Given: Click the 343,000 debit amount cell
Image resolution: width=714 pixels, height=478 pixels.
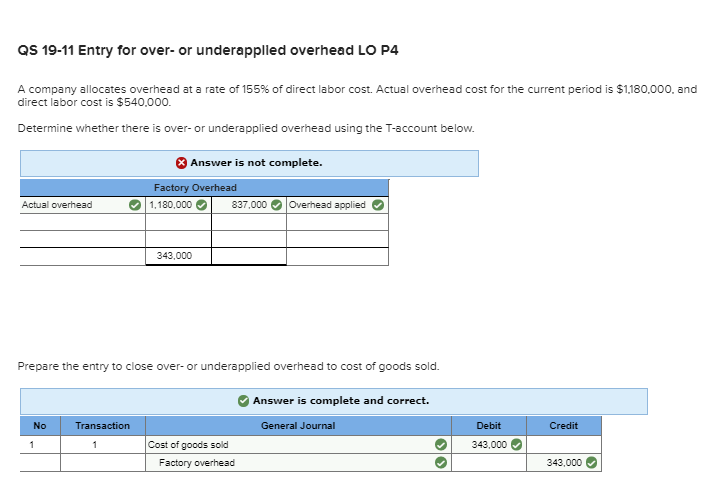Looking at the screenshot, I should point(489,444).
